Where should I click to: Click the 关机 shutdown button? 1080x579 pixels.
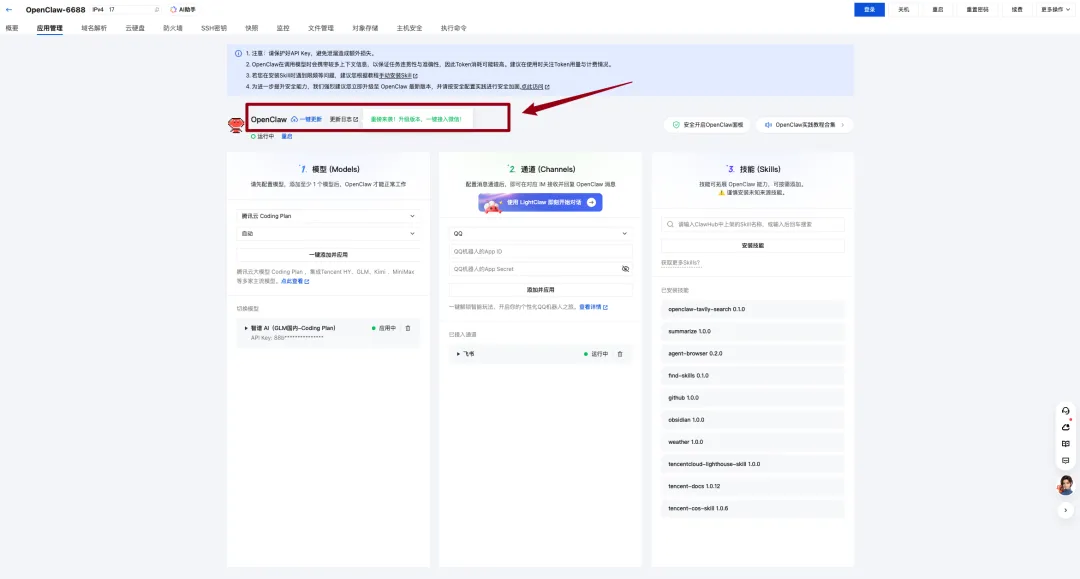(904, 10)
